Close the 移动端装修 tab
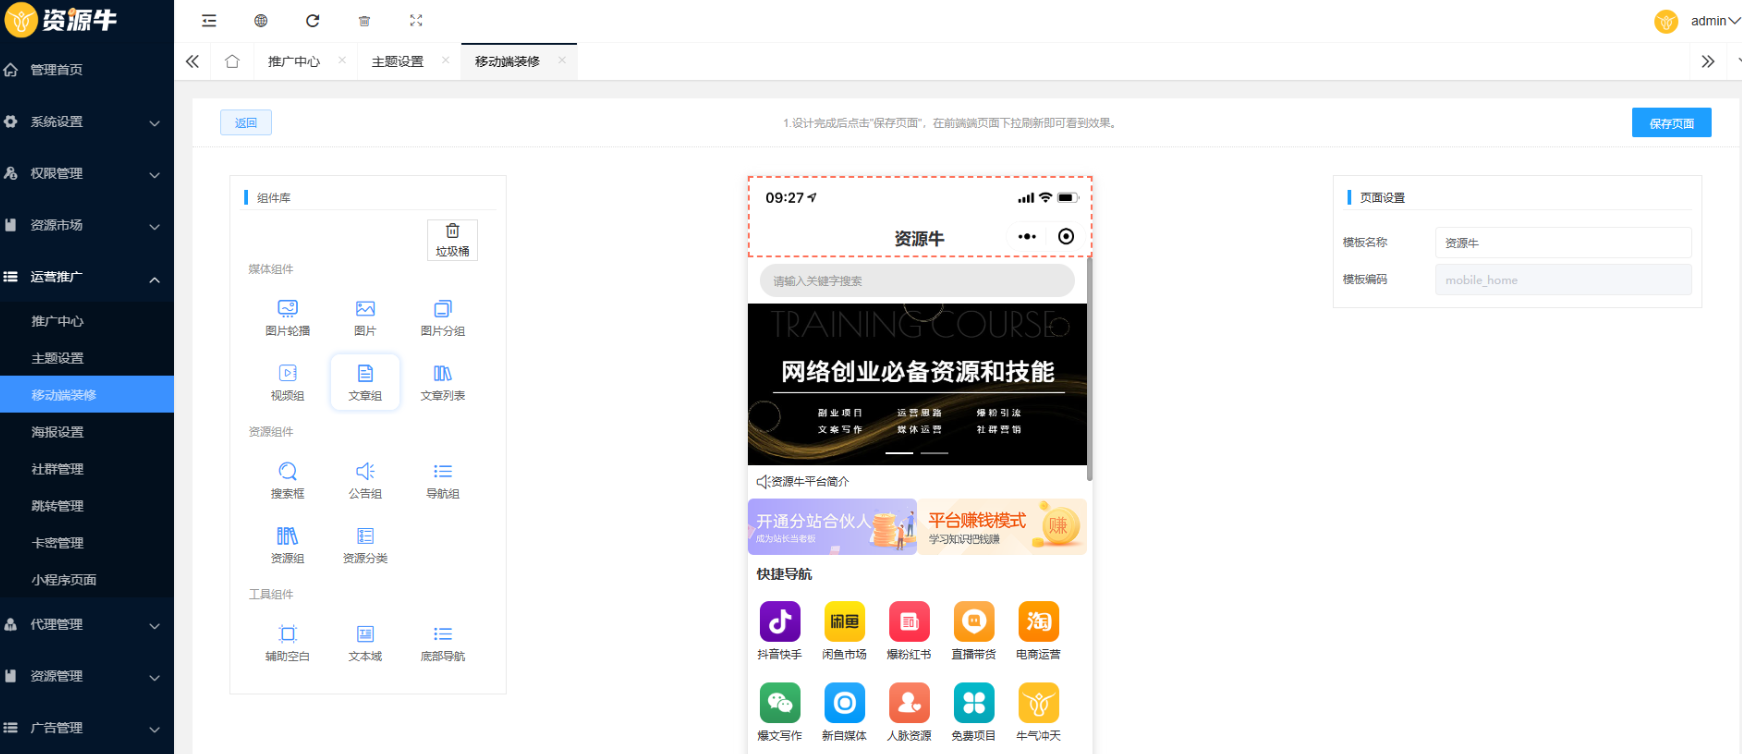1742x754 pixels. 562,61
